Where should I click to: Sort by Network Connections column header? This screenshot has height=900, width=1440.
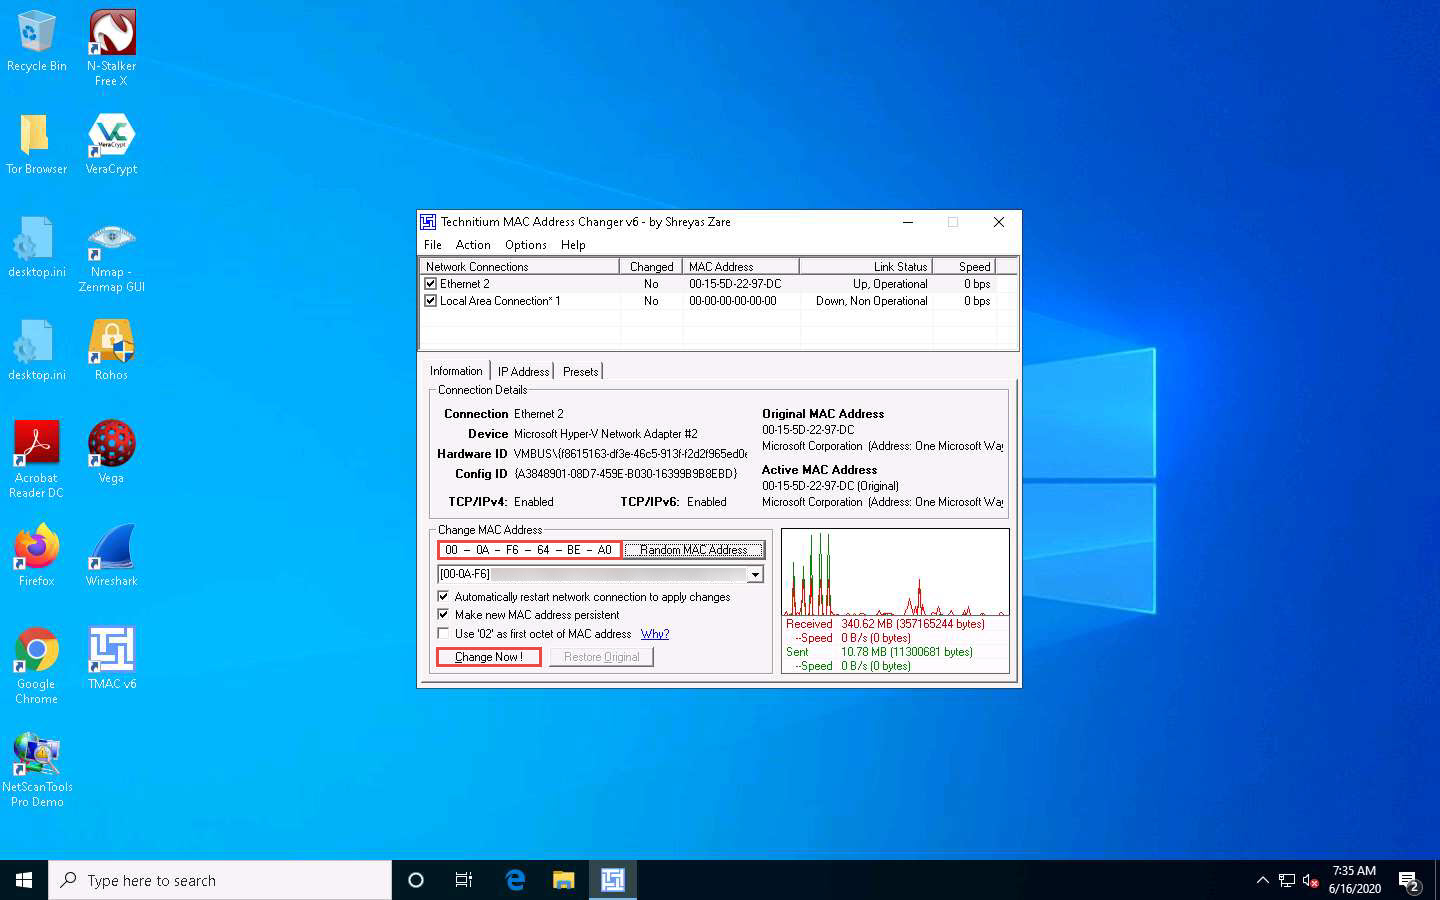tap(519, 267)
